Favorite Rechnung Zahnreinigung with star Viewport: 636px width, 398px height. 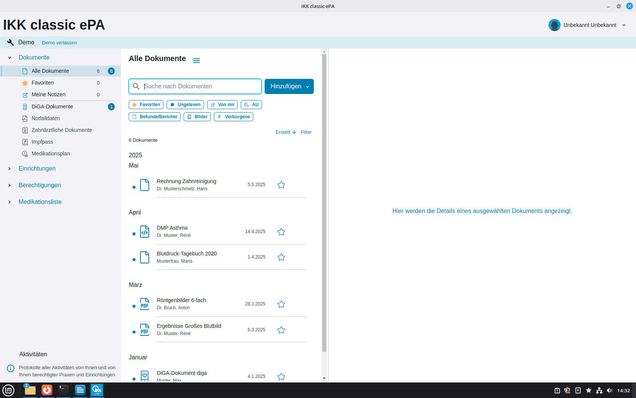tap(281, 185)
